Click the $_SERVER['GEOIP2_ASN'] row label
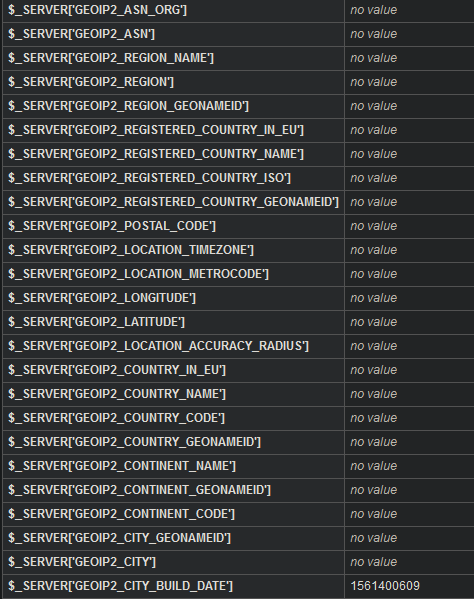This screenshot has width=474, height=599. tap(81, 34)
